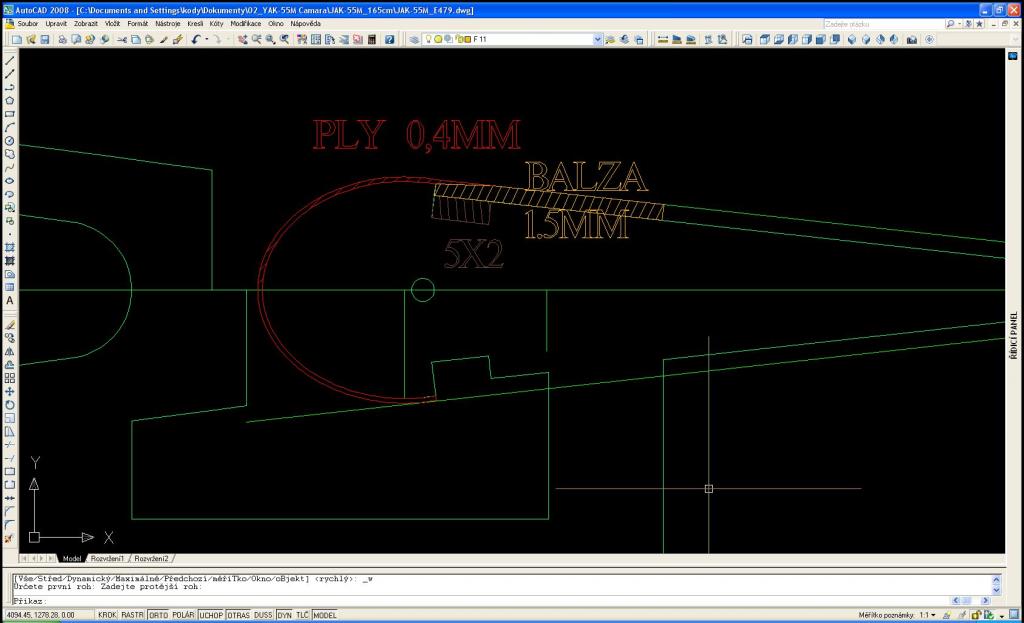
Task: Disable POLÁR tracking in status bar
Action: pyautogui.click(x=183, y=615)
